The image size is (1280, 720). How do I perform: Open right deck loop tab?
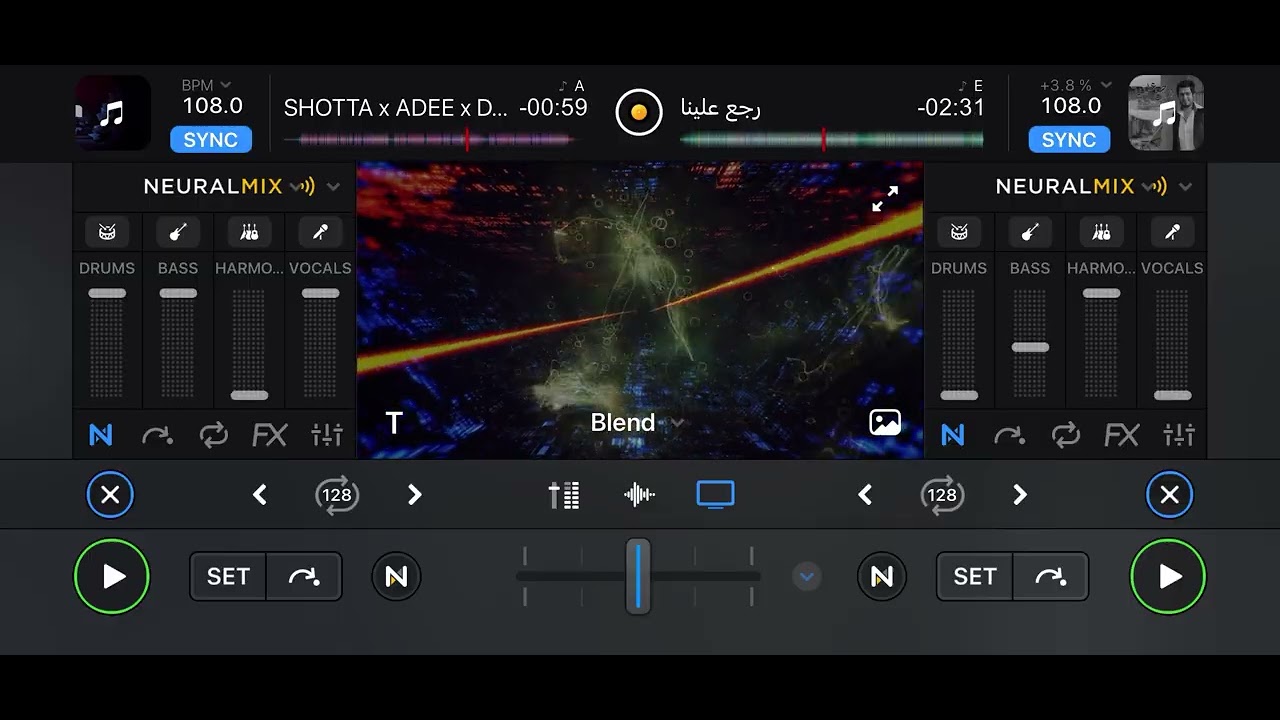[x=1065, y=435]
